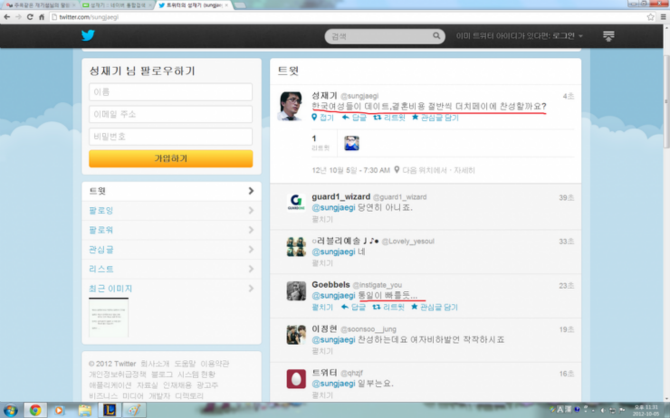670x418 pixels.
Task: Open Windows Start button
Action: point(10,410)
